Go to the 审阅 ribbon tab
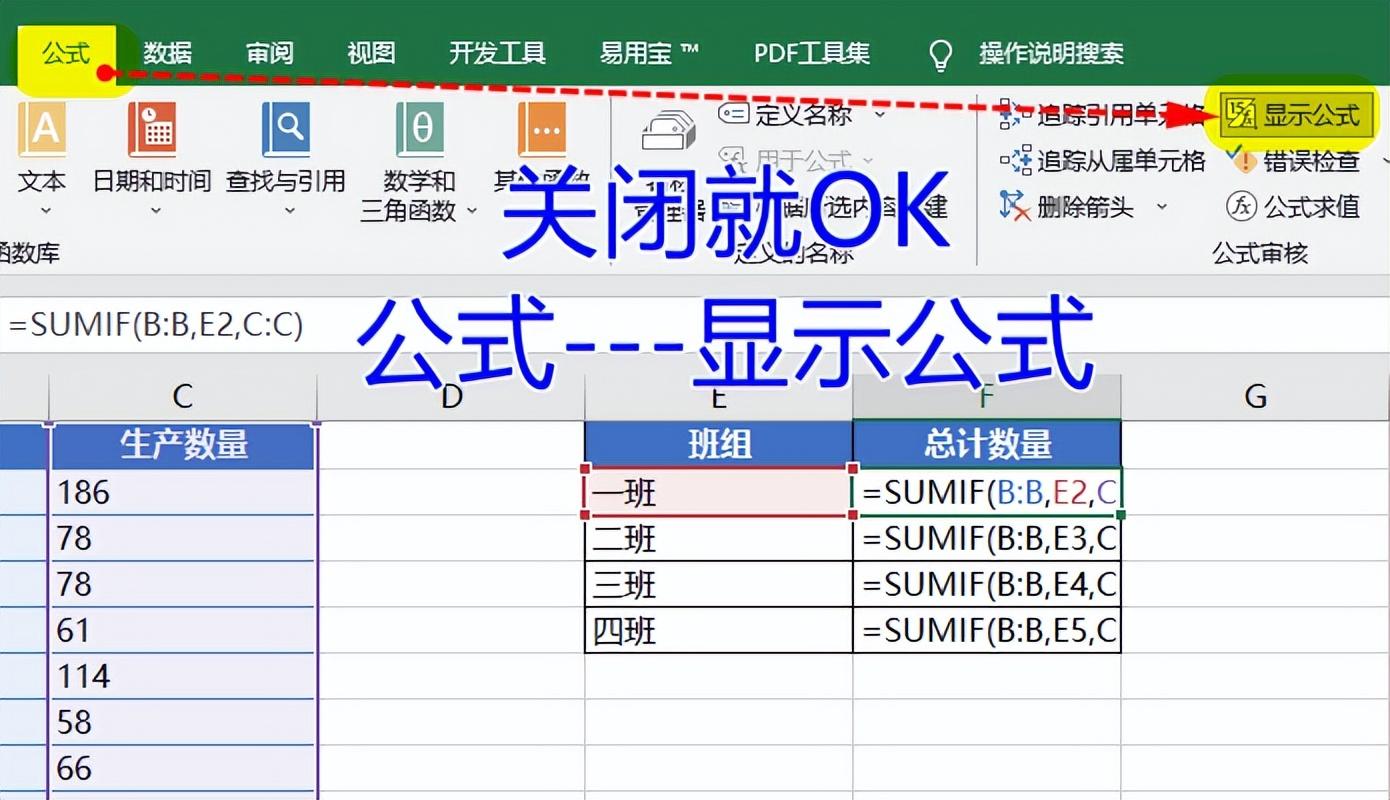Image resolution: width=1390 pixels, height=800 pixels. point(270,53)
